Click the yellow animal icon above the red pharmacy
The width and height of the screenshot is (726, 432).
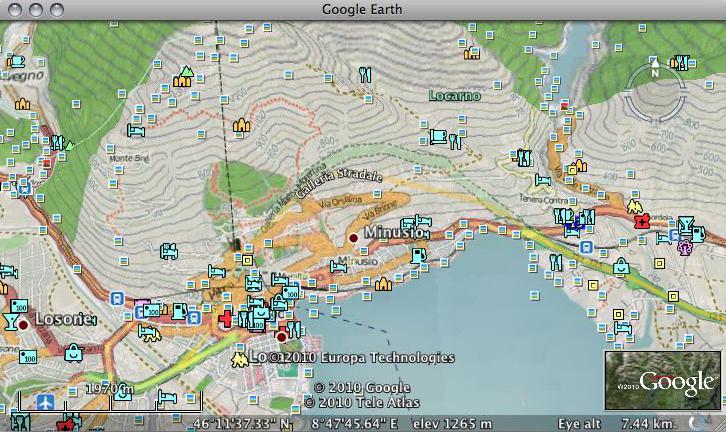point(635,206)
